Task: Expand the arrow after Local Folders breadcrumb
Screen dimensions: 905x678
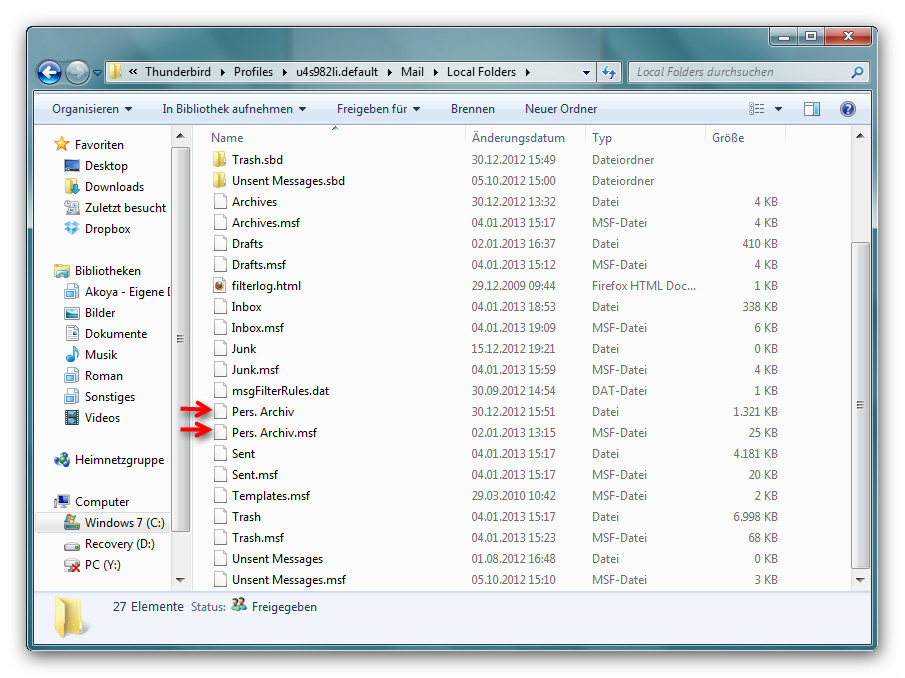Action: pos(528,73)
